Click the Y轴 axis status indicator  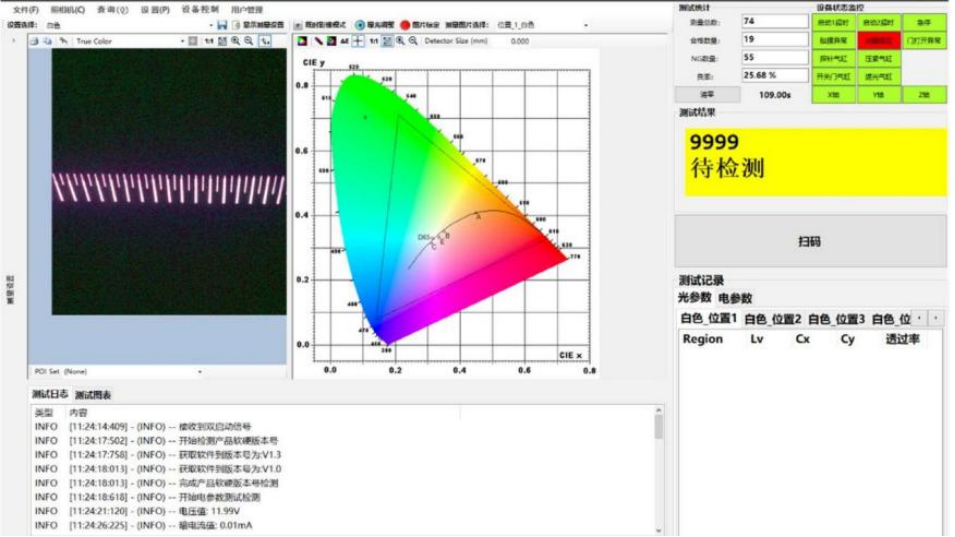(x=879, y=95)
